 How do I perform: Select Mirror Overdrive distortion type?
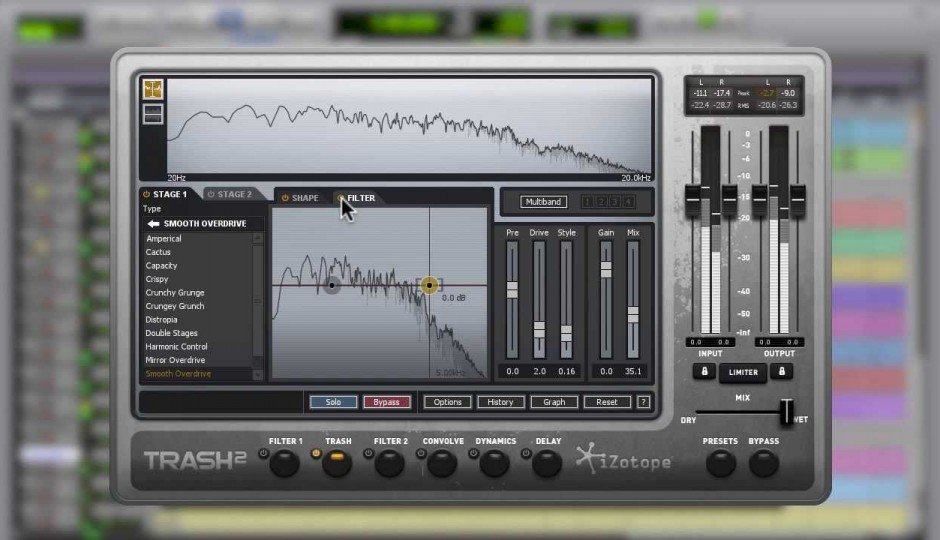click(175, 360)
